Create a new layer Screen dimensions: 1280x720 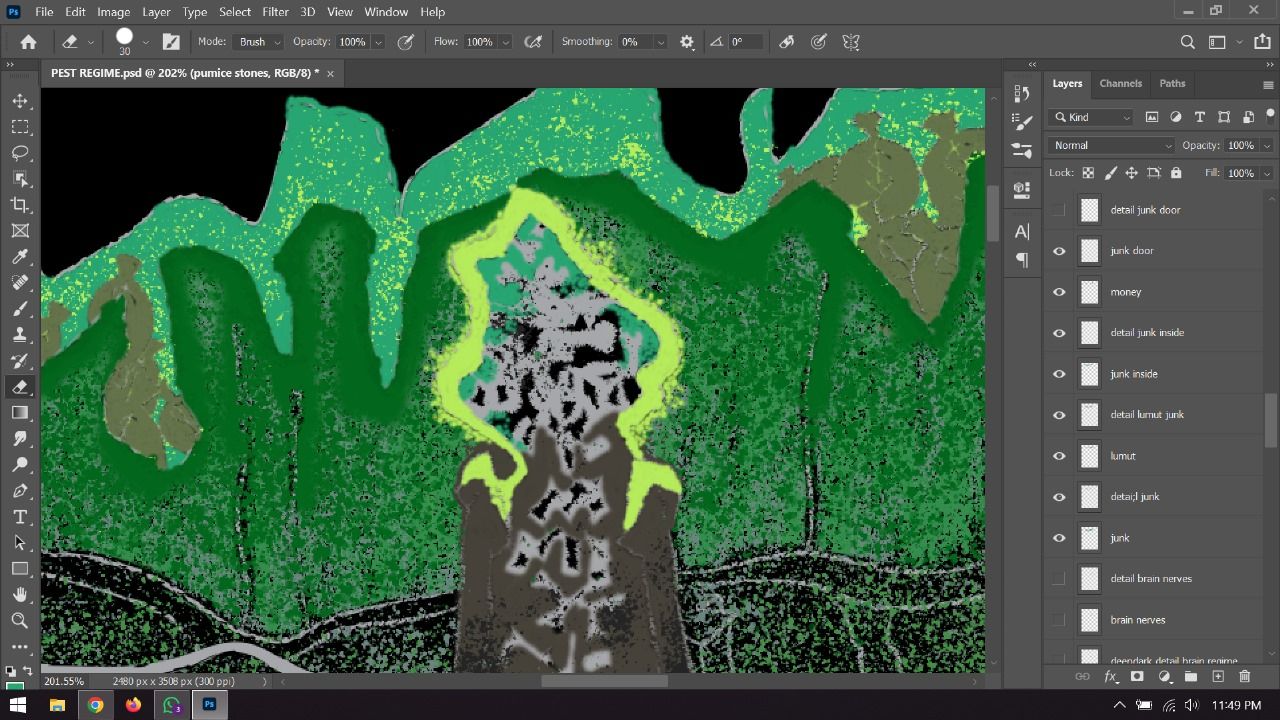click(1218, 677)
